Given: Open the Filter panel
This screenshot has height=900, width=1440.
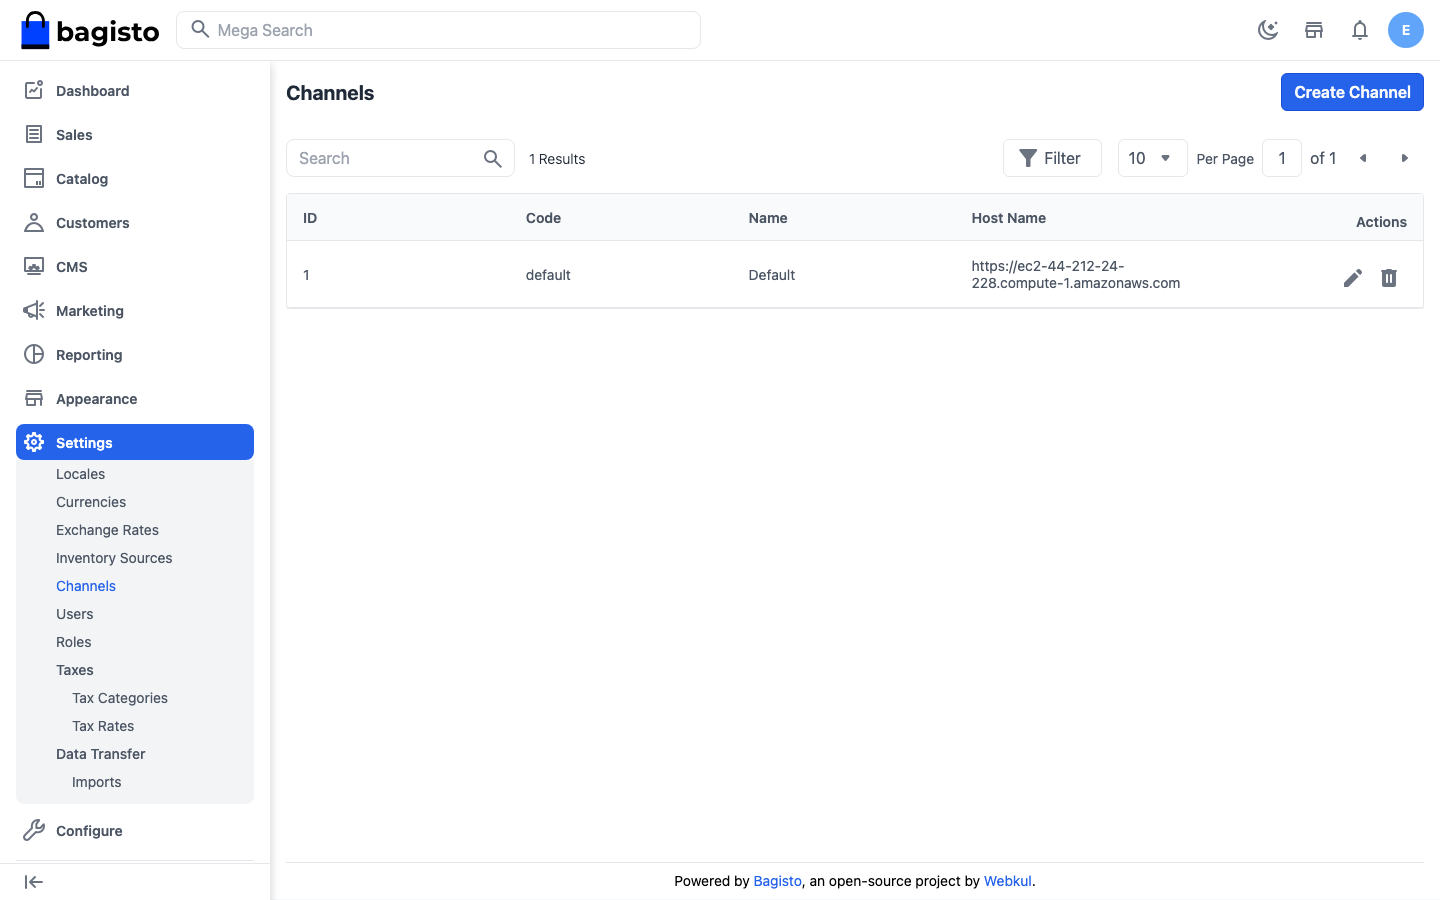Looking at the screenshot, I should click(1052, 158).
